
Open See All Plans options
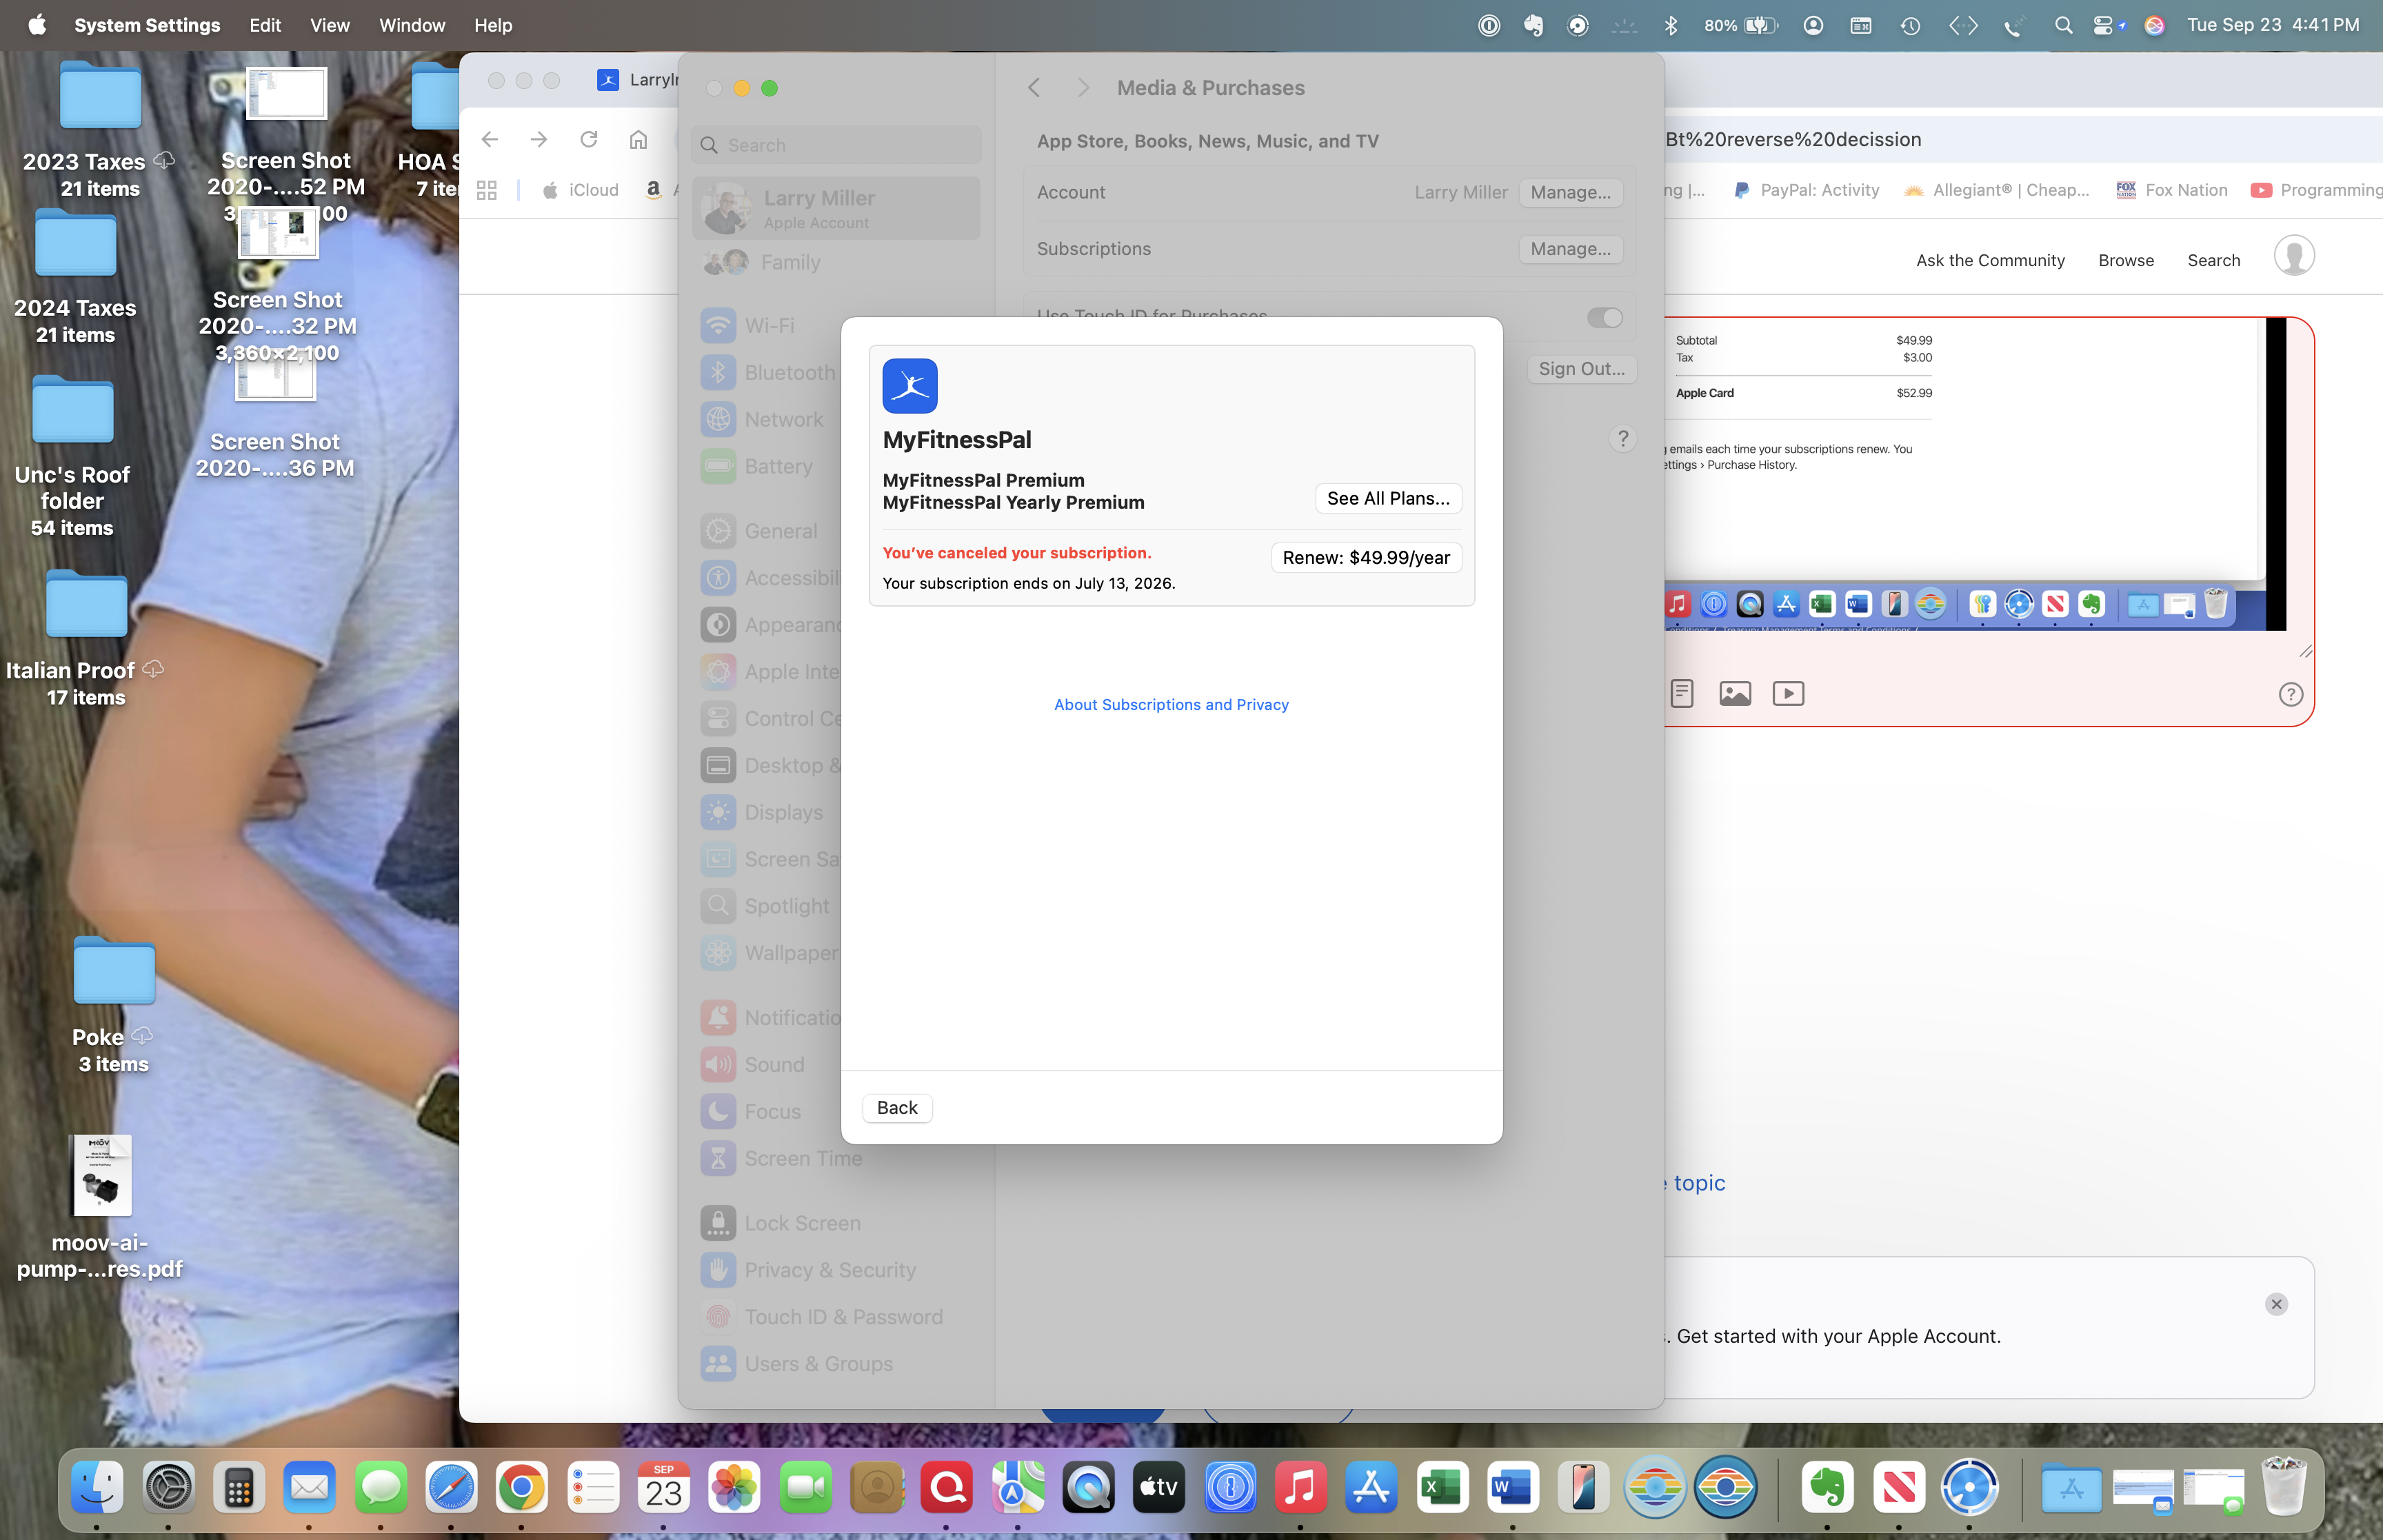[1387, 498]
